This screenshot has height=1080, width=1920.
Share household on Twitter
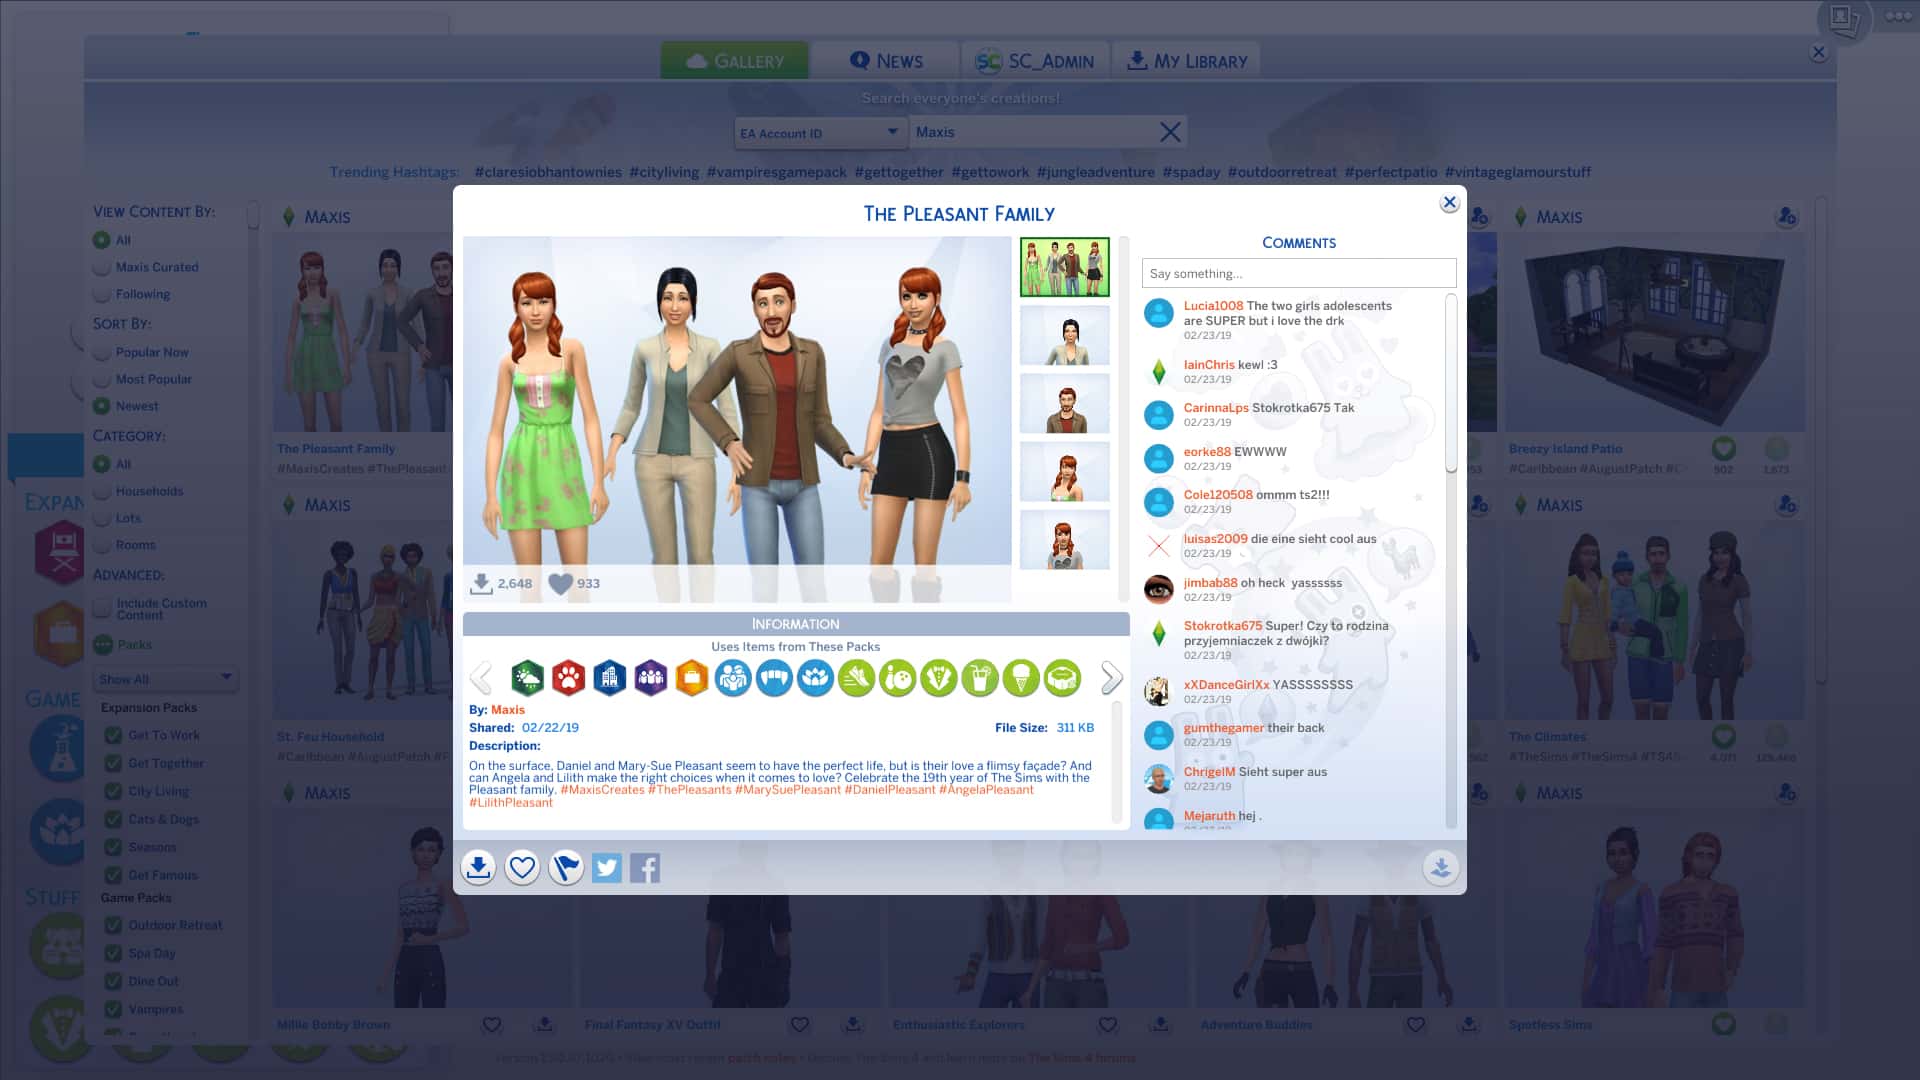[x=606, y=867]
